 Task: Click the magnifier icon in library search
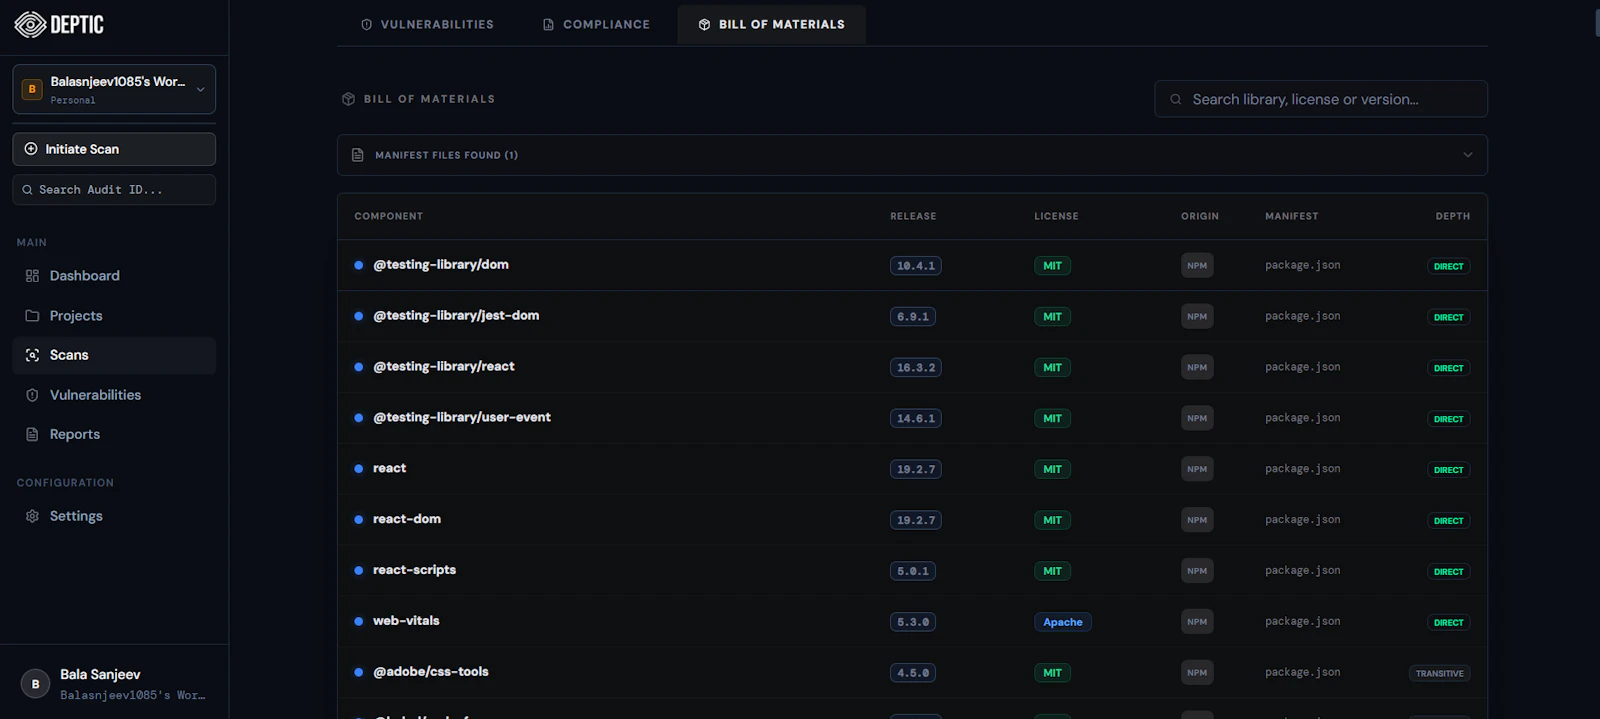coord(1176,99)
